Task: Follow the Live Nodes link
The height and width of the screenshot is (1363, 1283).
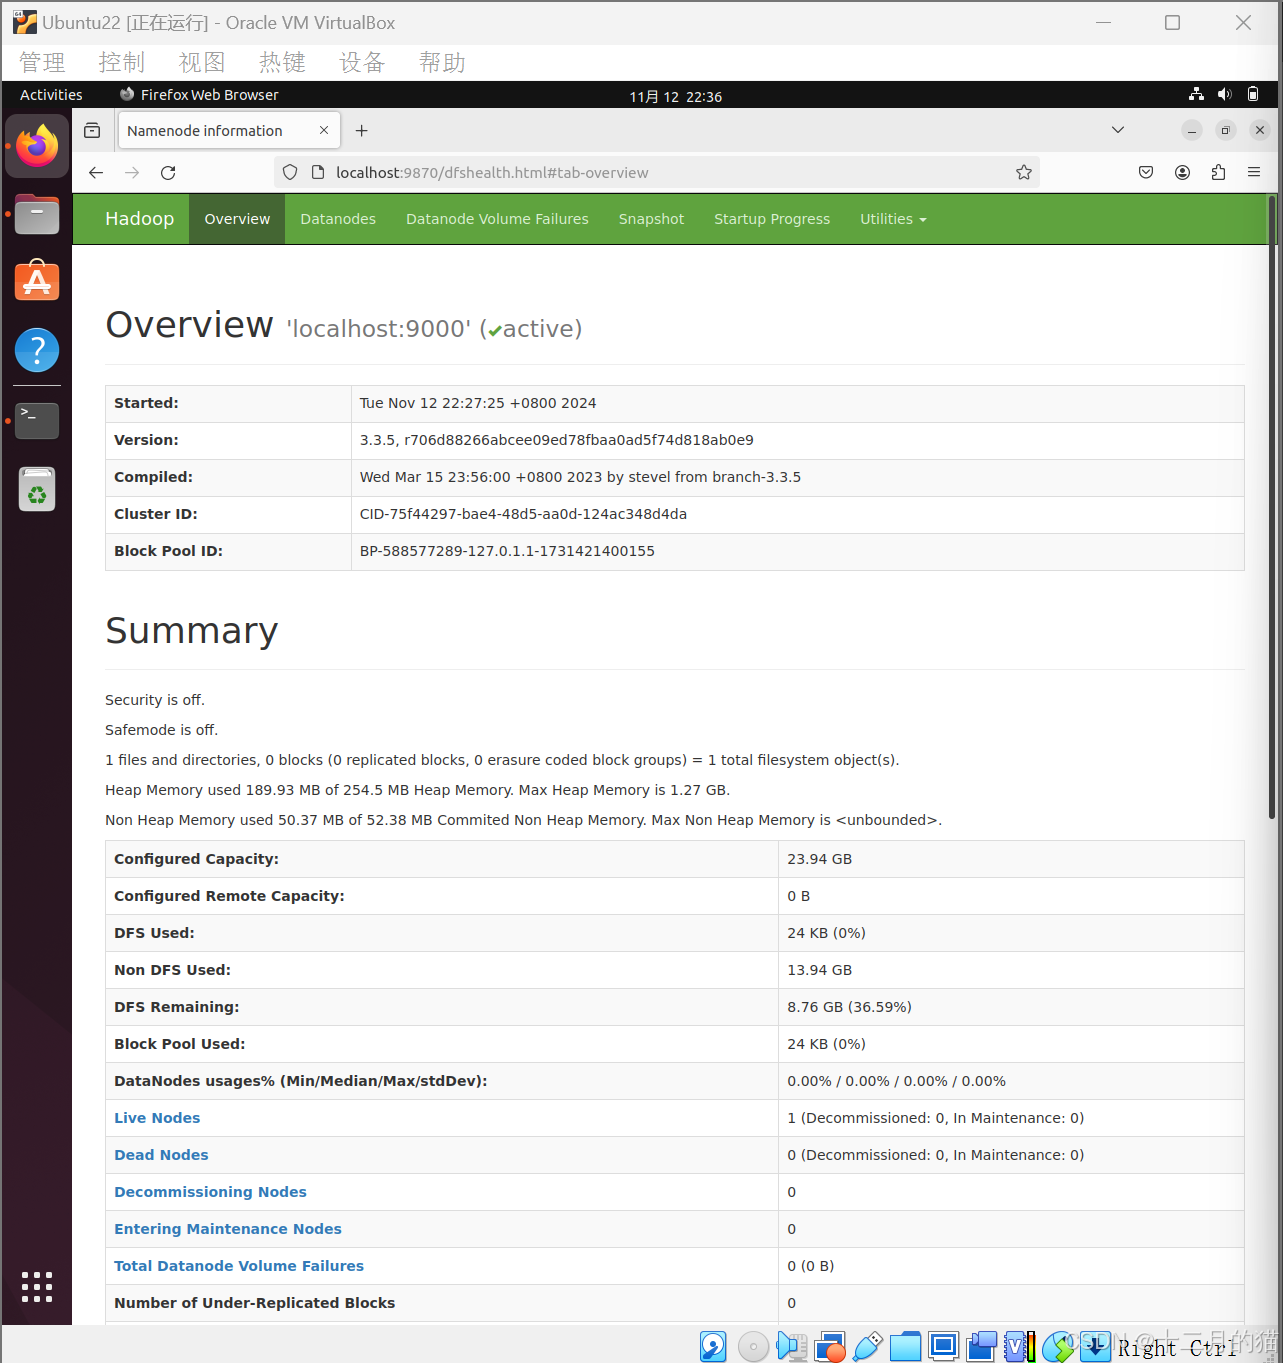Action: pos(157,1118)
